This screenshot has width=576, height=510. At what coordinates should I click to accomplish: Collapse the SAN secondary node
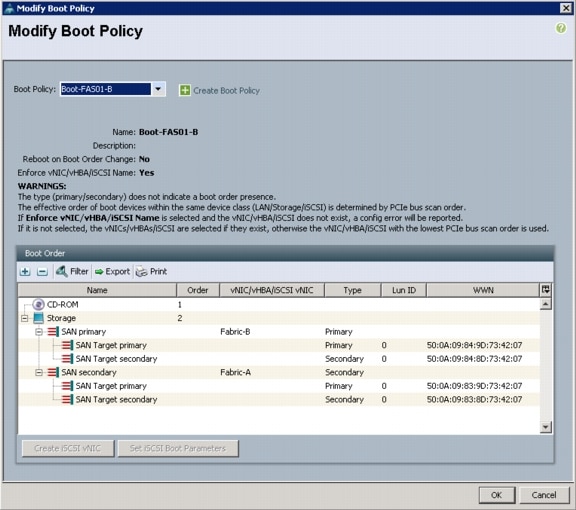pos(39,373)
